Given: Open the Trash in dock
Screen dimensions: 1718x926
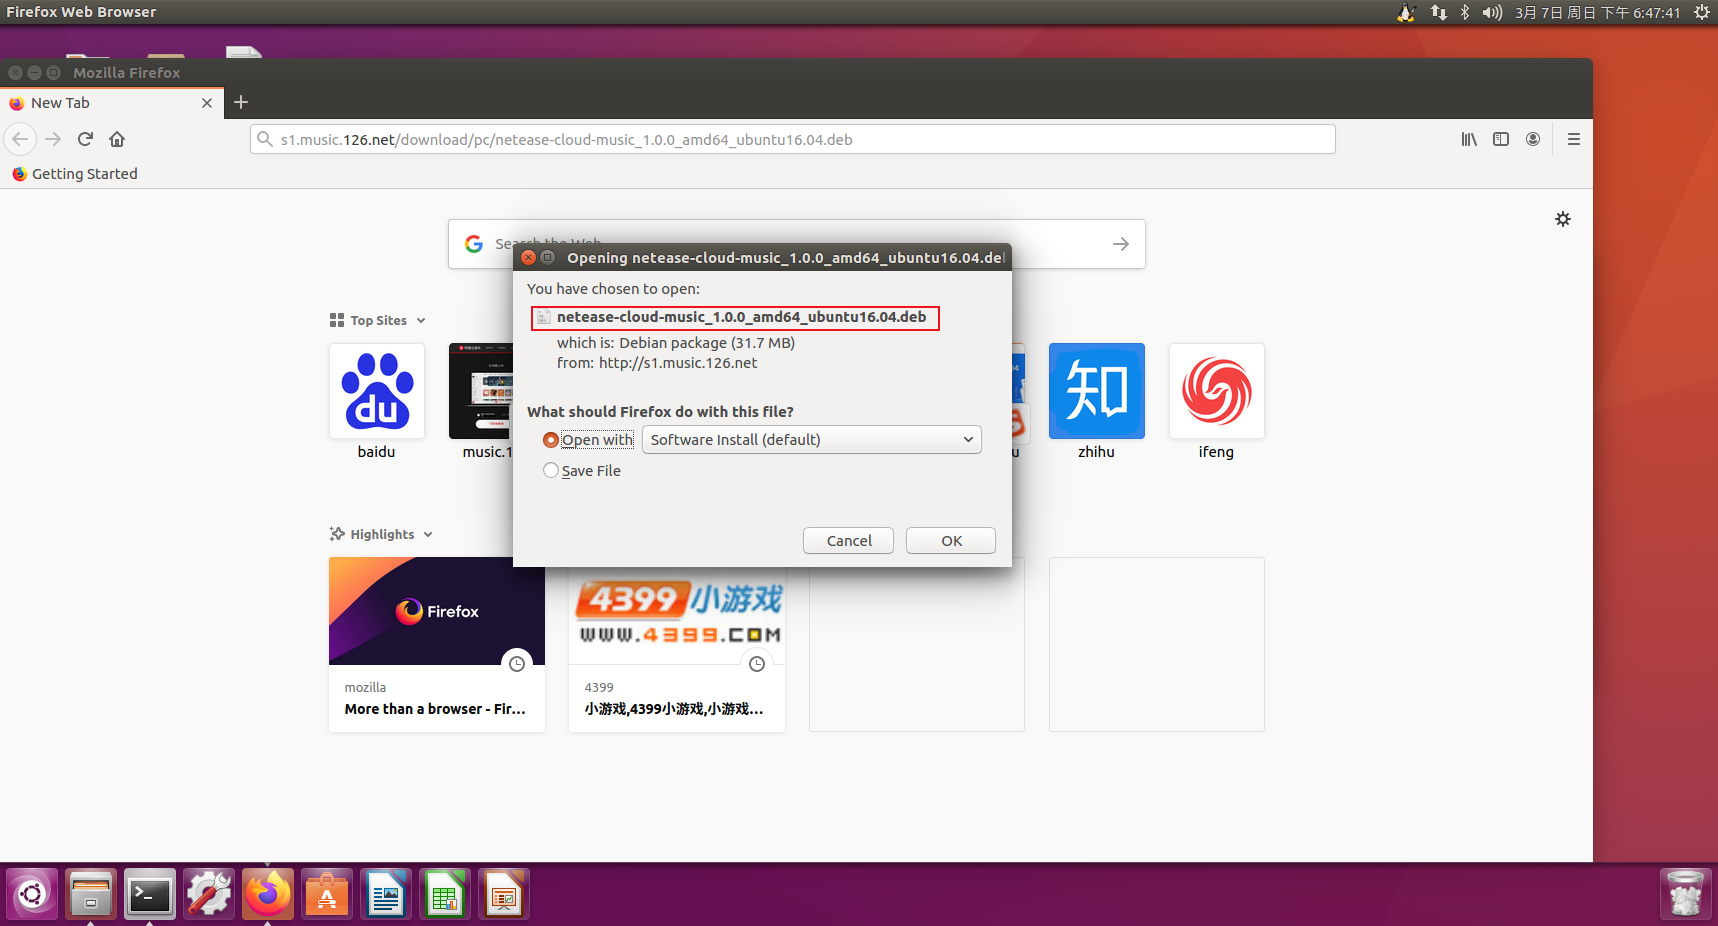Looking at the screenshot, I should (x=1685, y=894).
